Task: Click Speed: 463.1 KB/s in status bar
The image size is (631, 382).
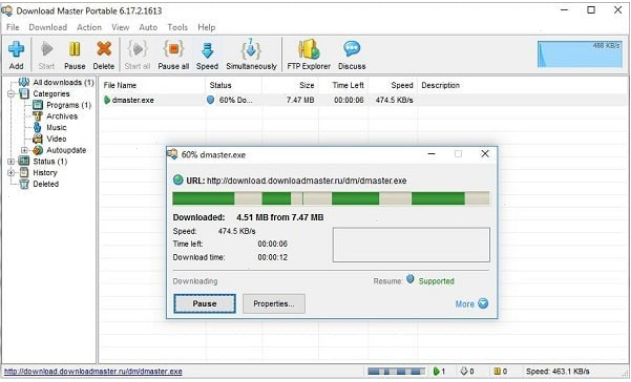Action: [557, 372]
